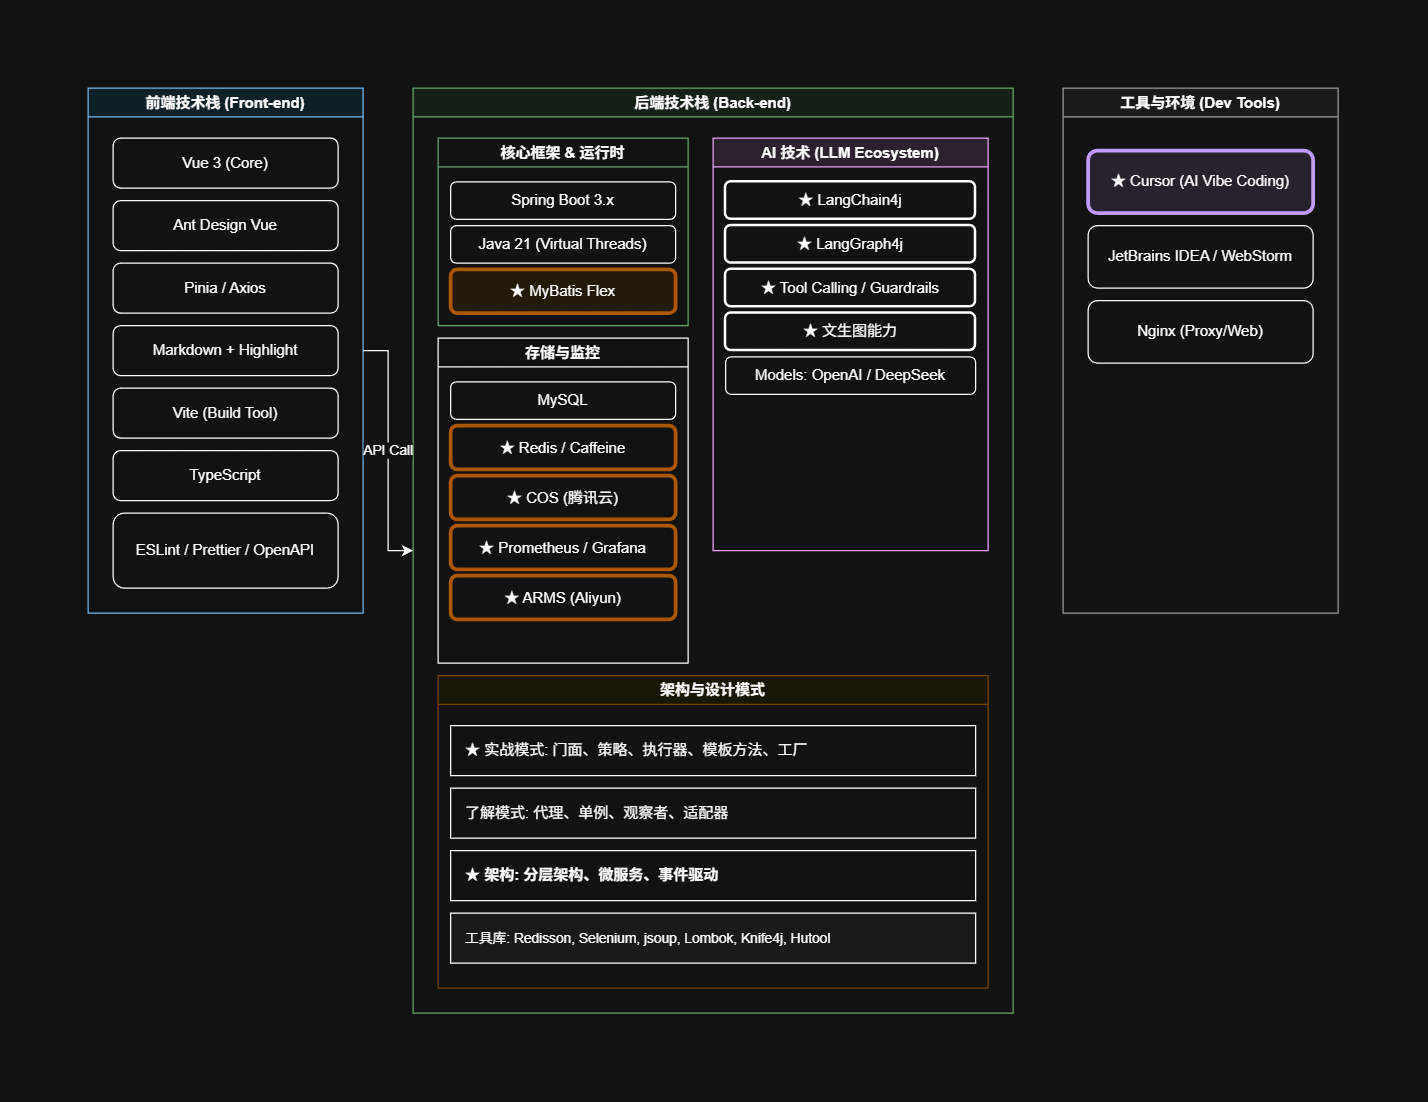1428x1102 pixels.
Task: Click the 了解模式 patterns row
Action: [713, 813]
